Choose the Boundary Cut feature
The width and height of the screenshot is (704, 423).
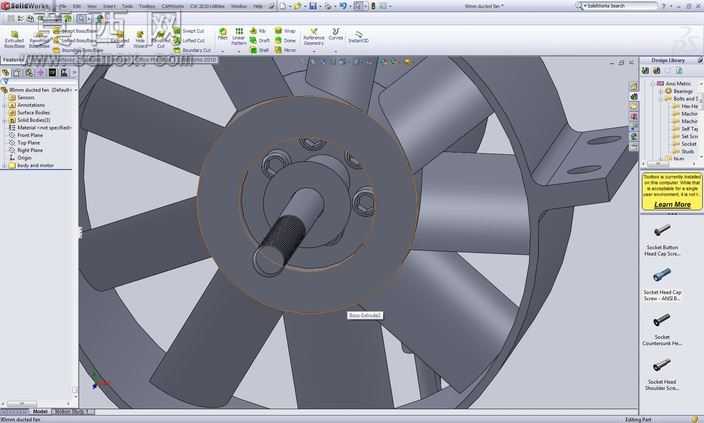(192, 50)
